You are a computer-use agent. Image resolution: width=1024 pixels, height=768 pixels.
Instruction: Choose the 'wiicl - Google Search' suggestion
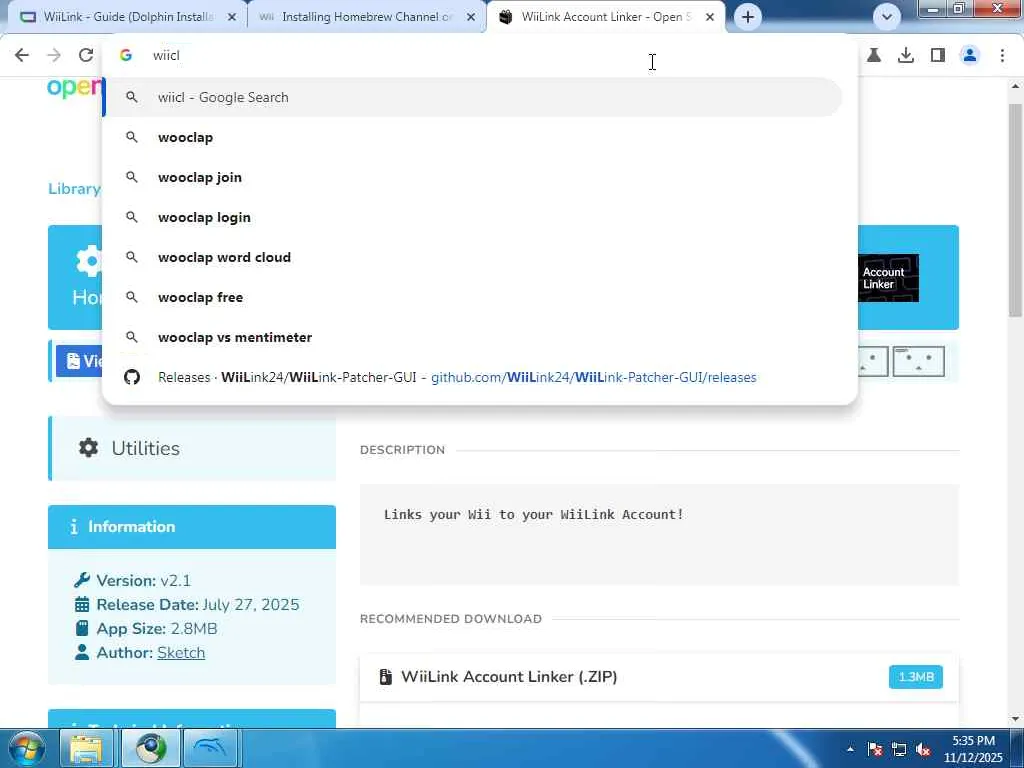click(473, 97)
